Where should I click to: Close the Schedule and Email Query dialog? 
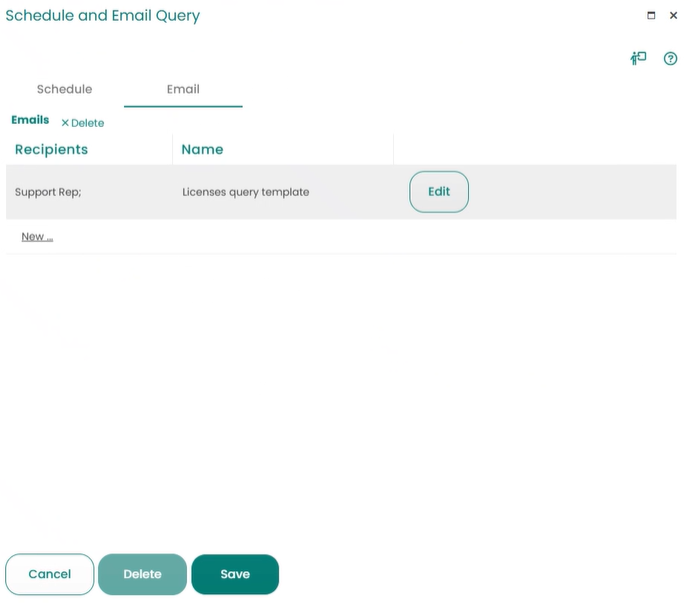[674, 15]
